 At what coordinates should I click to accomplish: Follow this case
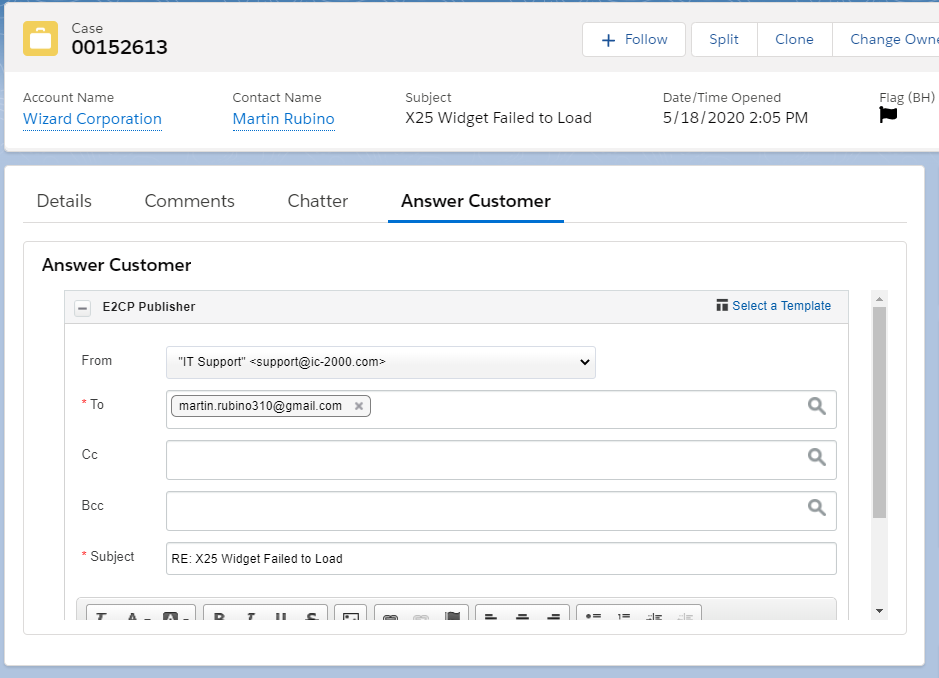pyautogui.click(x=634, y=40)
